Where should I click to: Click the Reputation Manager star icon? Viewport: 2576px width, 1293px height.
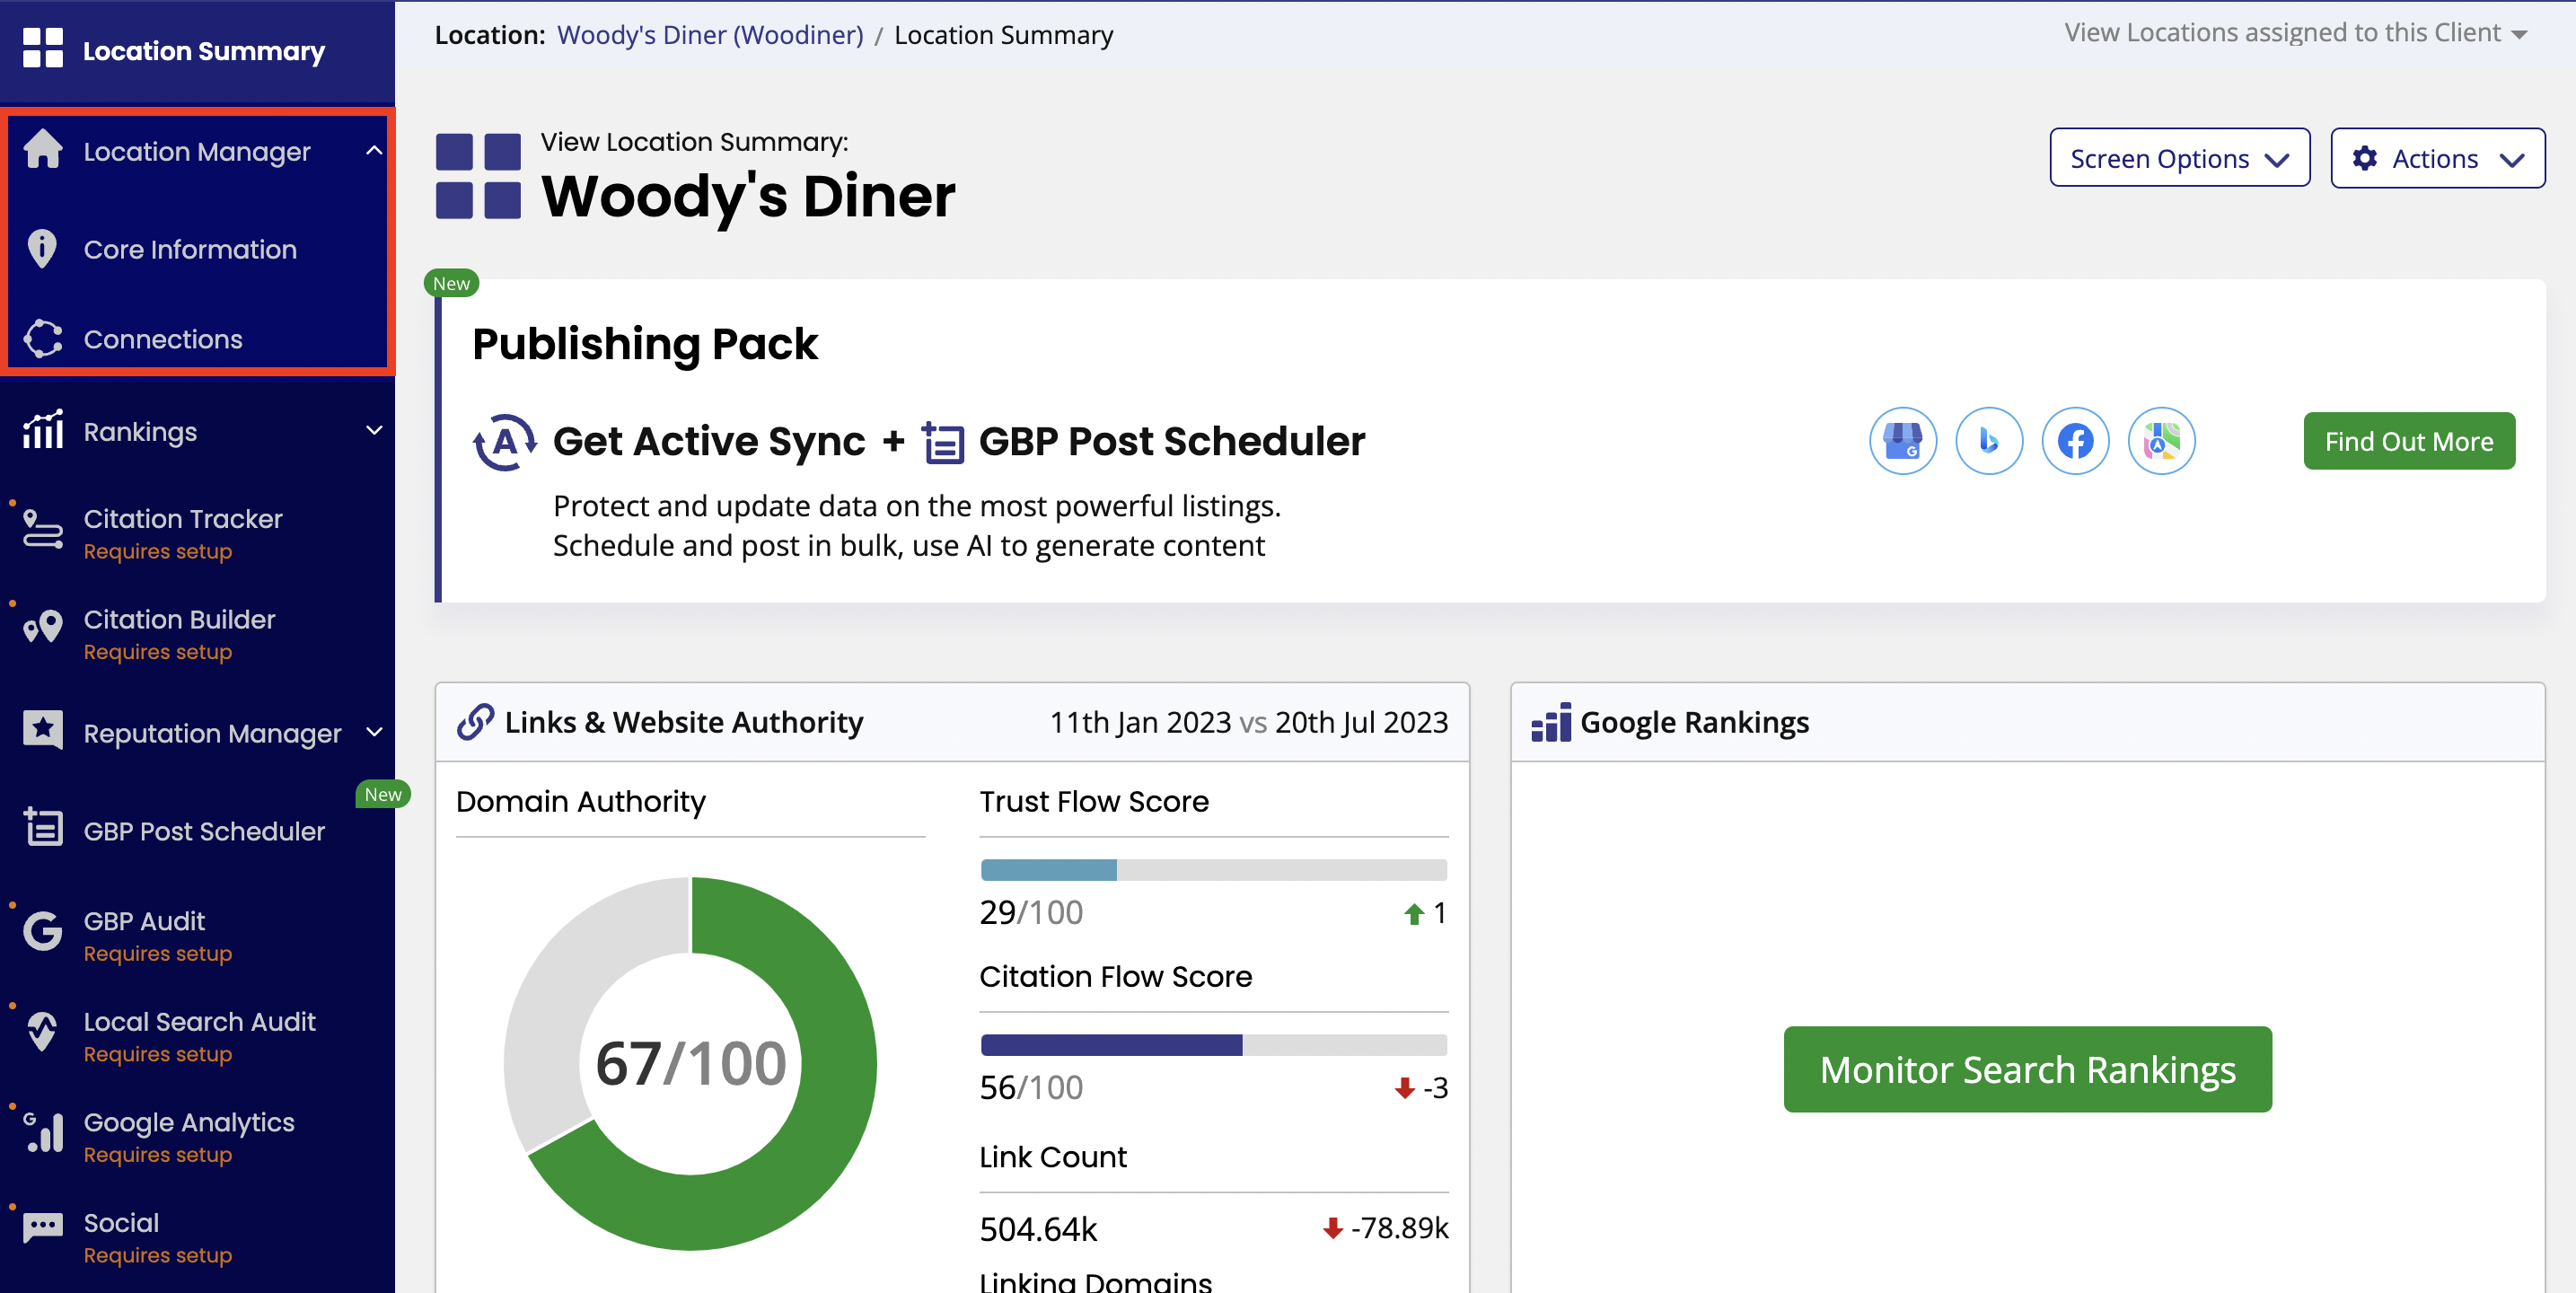(43, 730)
